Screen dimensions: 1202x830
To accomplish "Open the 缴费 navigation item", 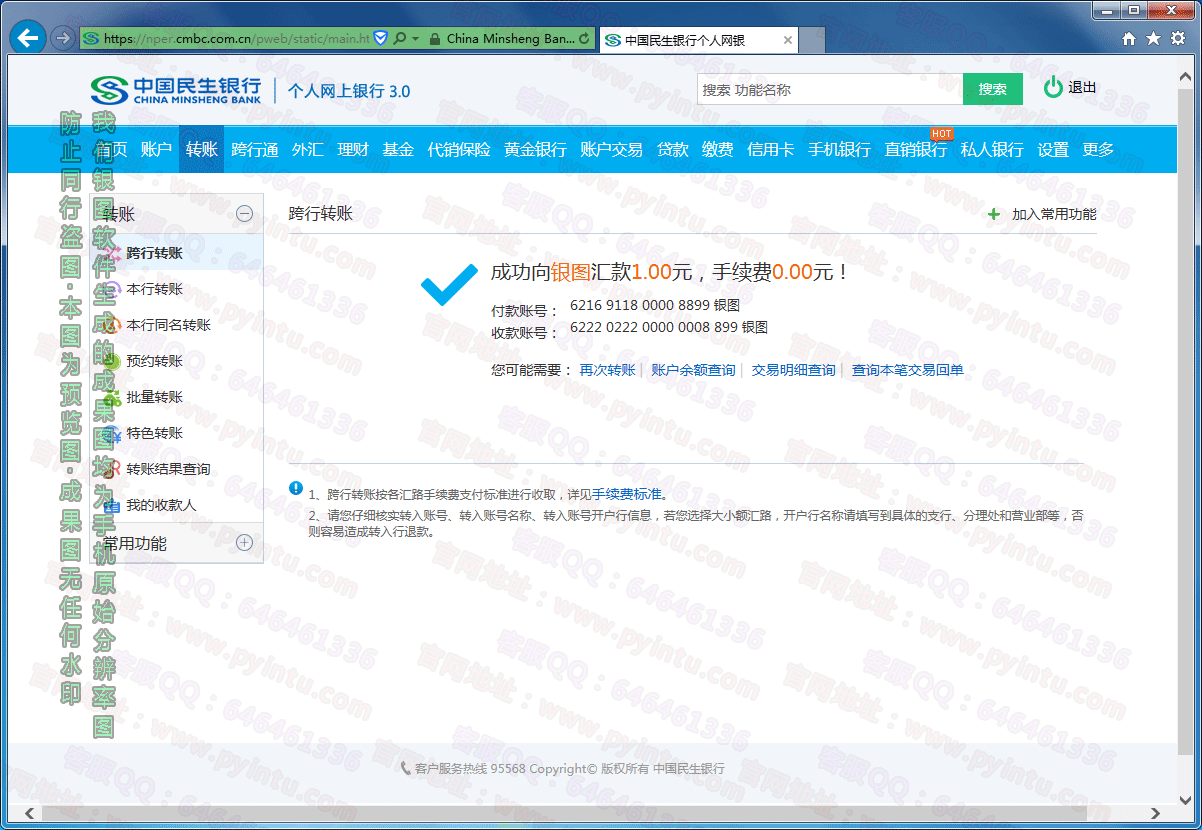I will pos(718,150).
